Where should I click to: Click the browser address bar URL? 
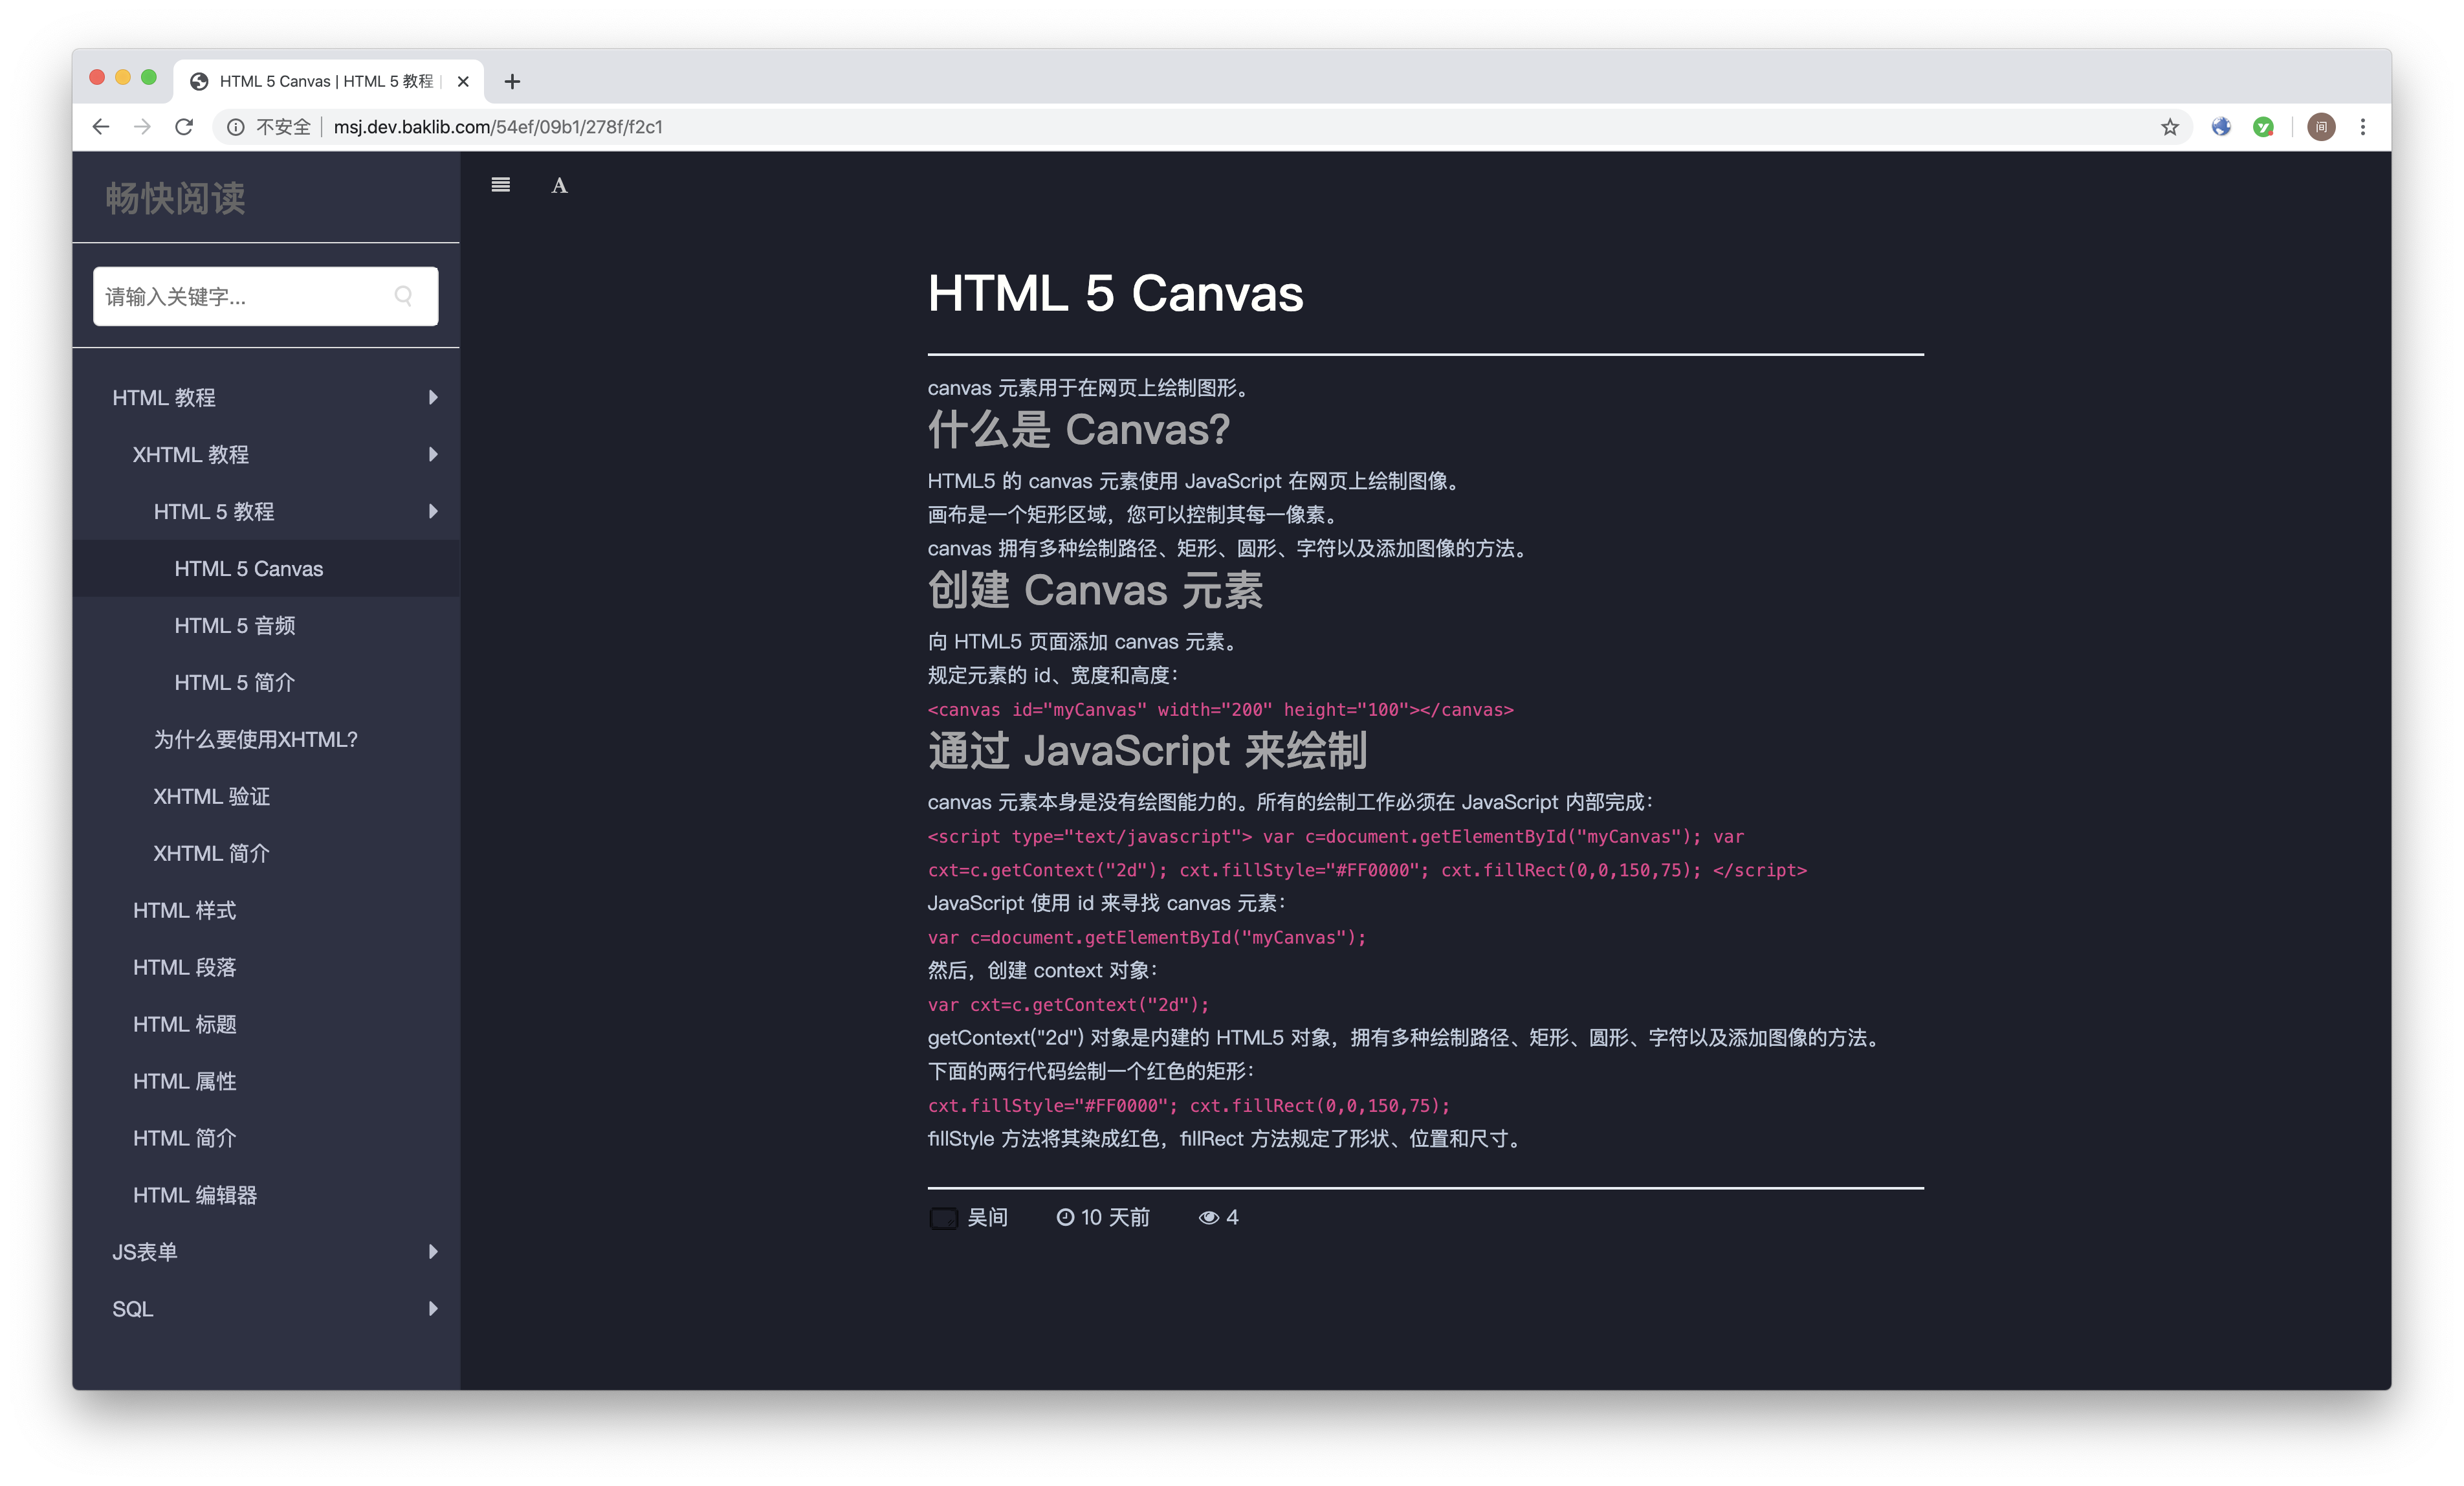[498, 127]
